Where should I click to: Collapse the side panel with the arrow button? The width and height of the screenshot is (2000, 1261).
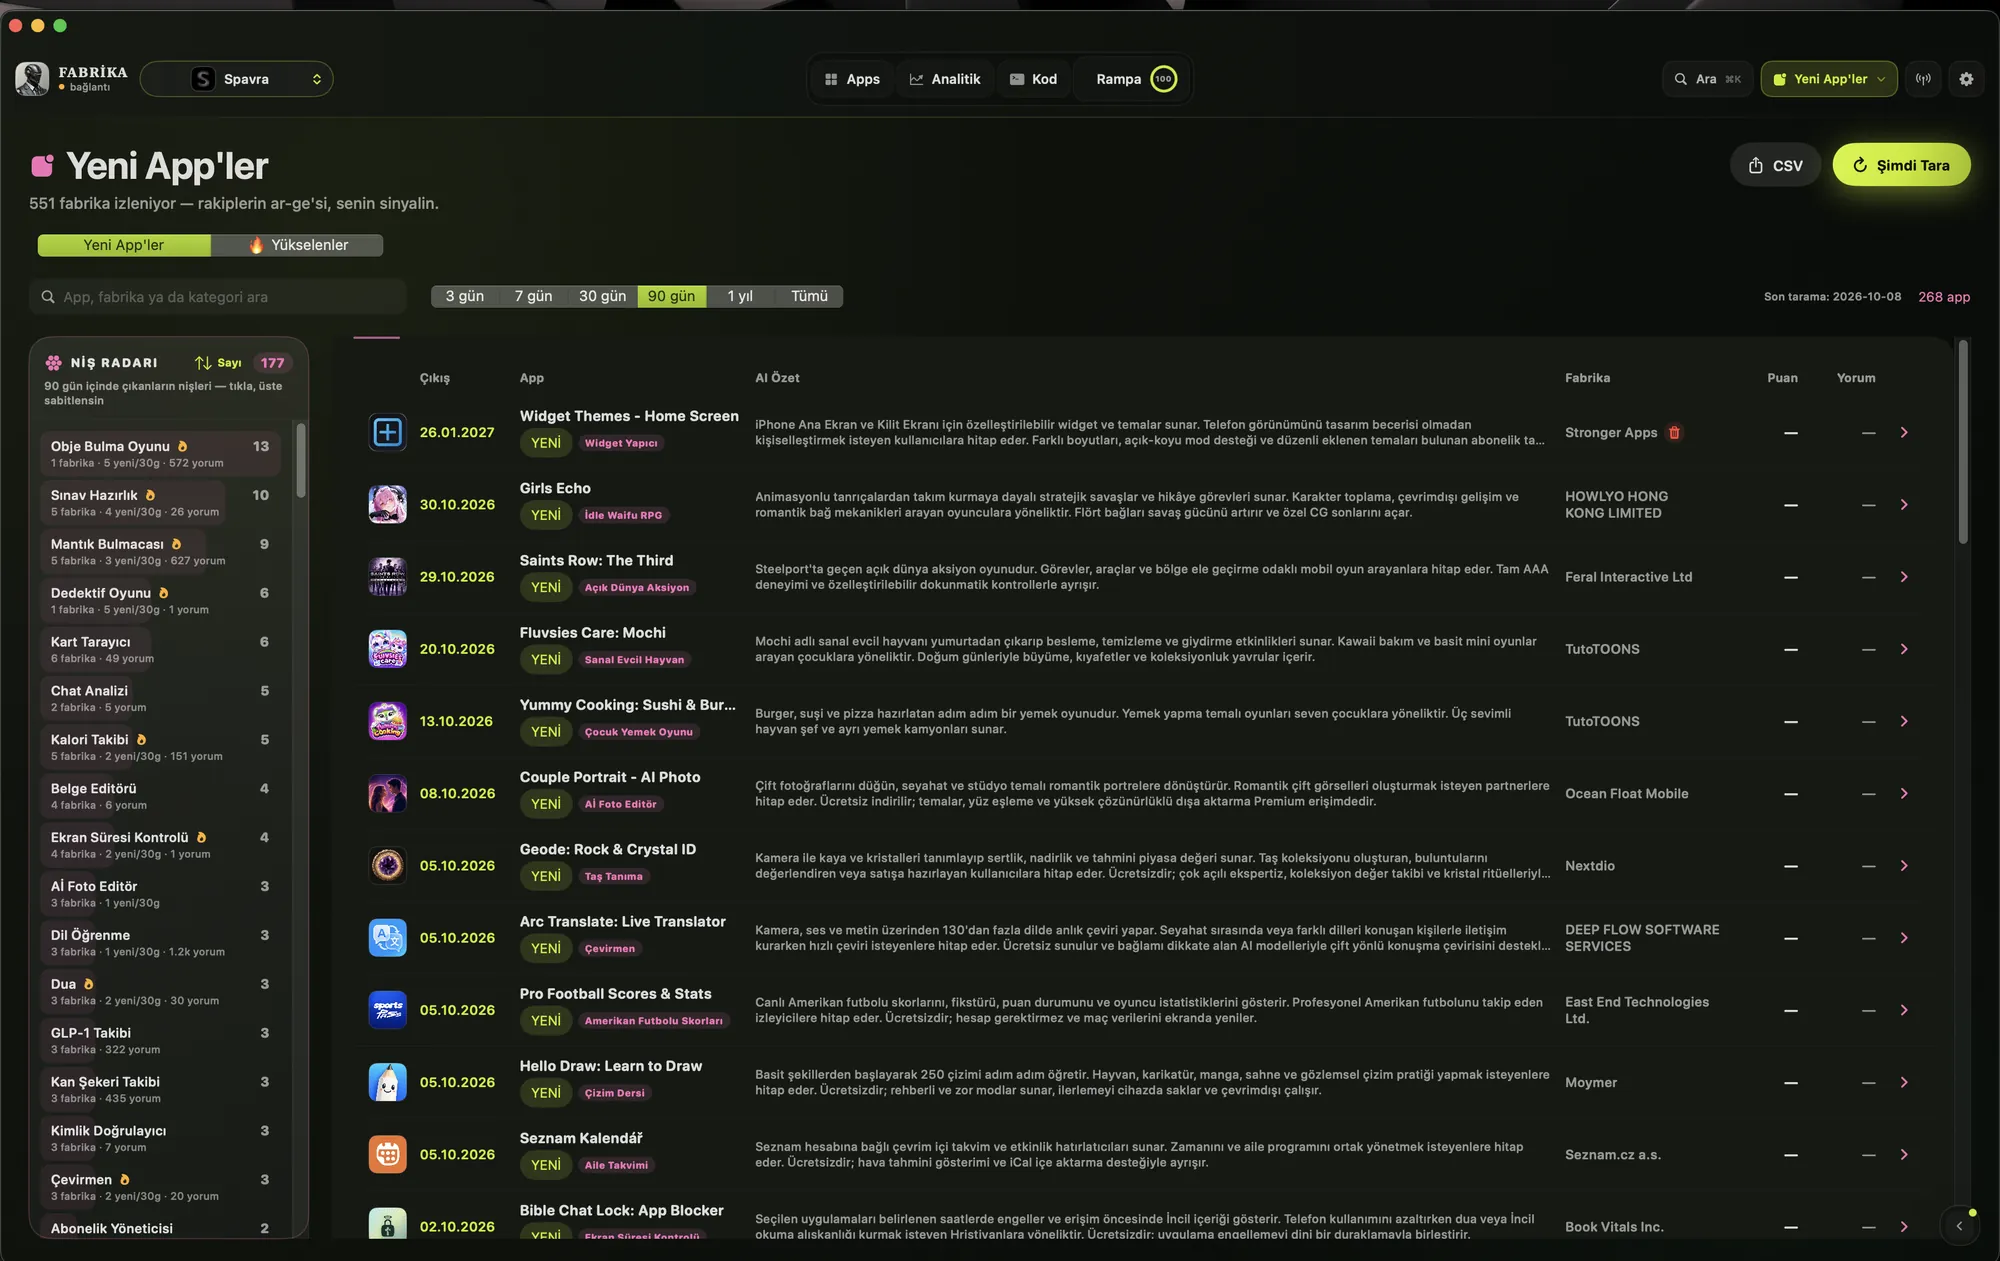coord(1959,1226)
